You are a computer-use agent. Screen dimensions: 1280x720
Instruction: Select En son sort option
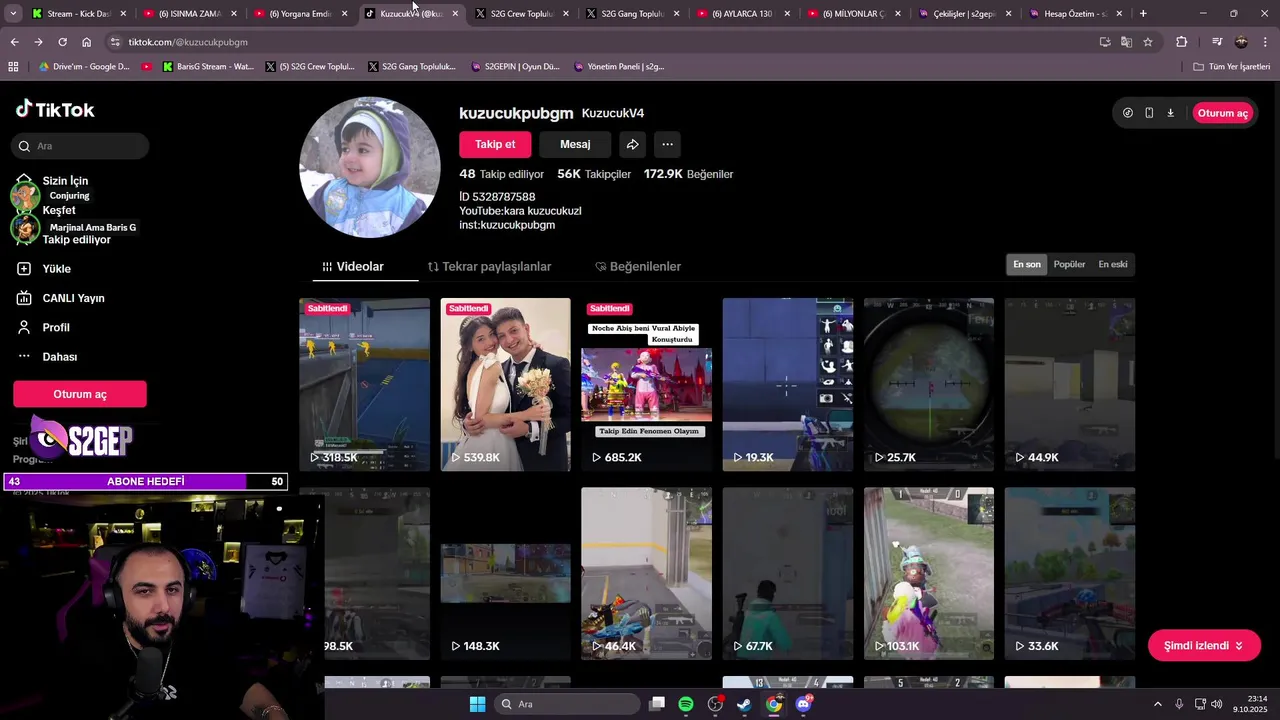coord(1027,264)
